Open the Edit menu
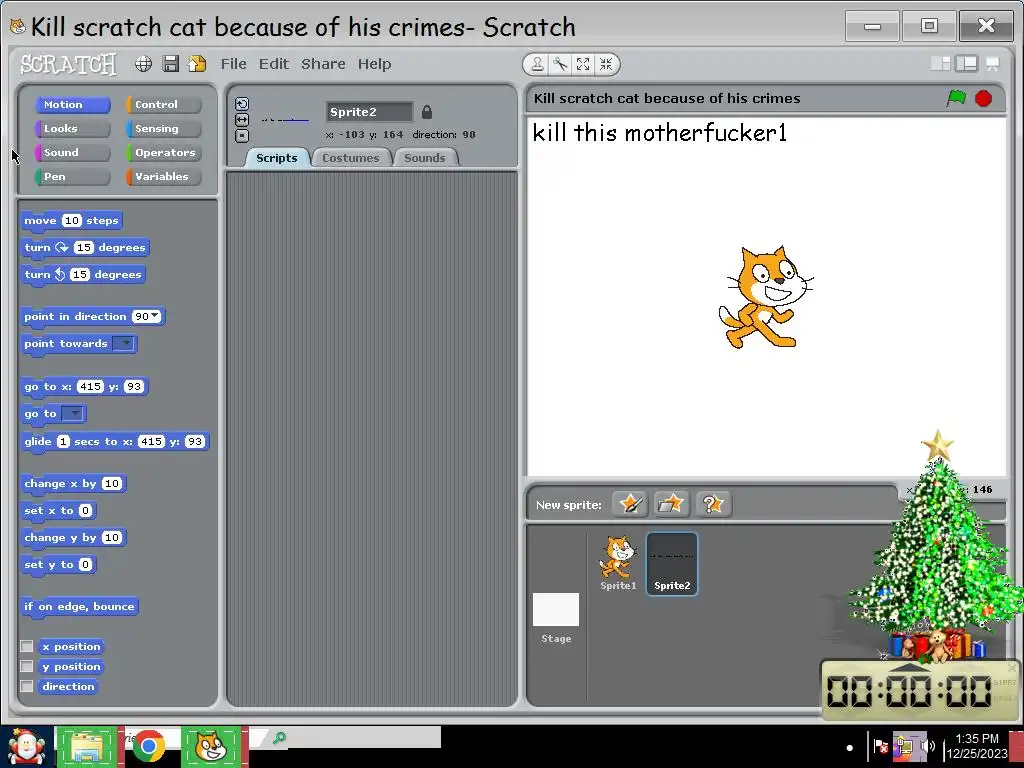This screenshot has height=768, width=1024. point(274,63)
